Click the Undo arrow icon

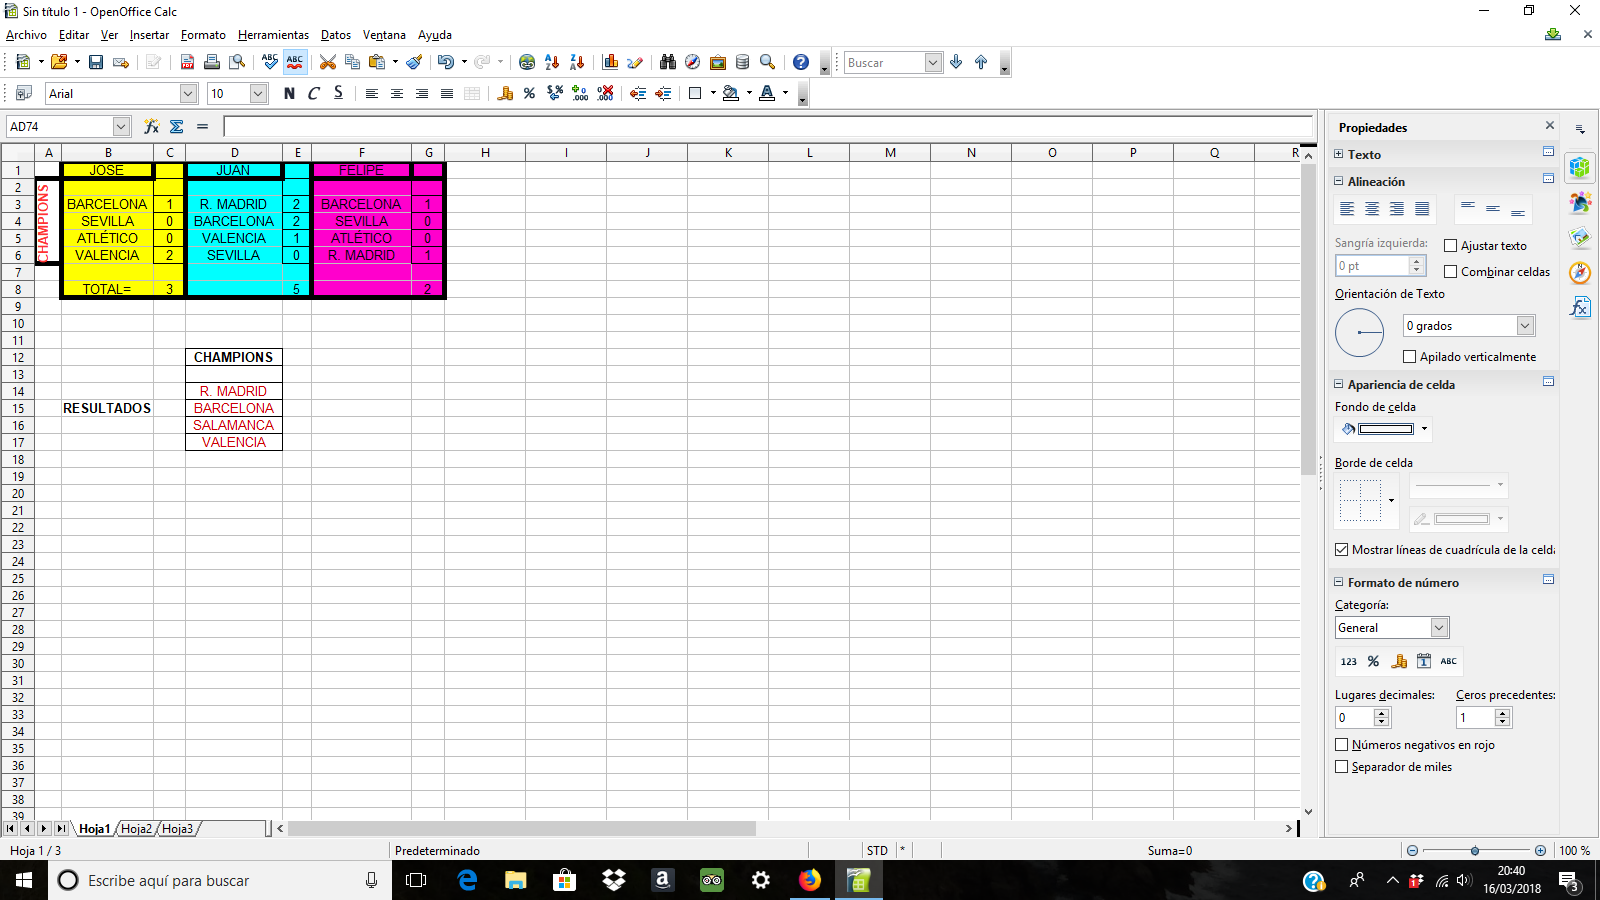[x=446, y=62]
